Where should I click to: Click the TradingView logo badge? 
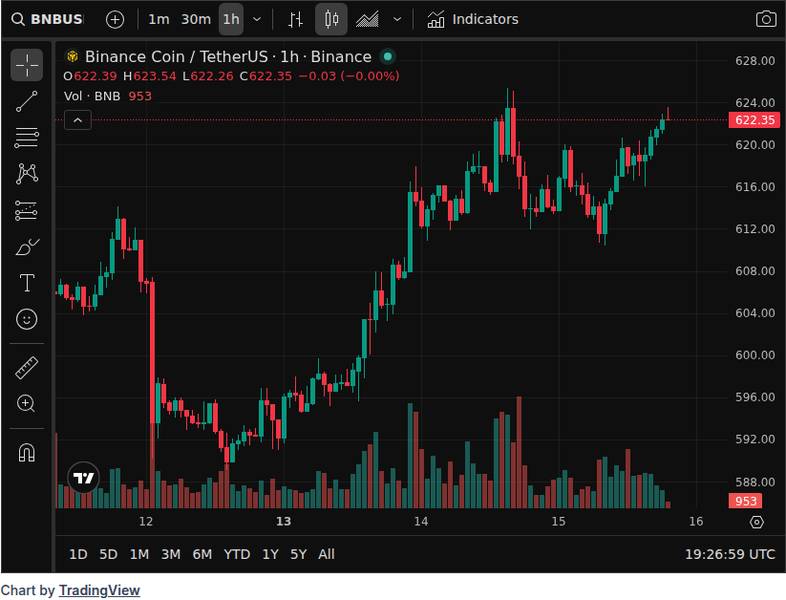pos(83,478)
